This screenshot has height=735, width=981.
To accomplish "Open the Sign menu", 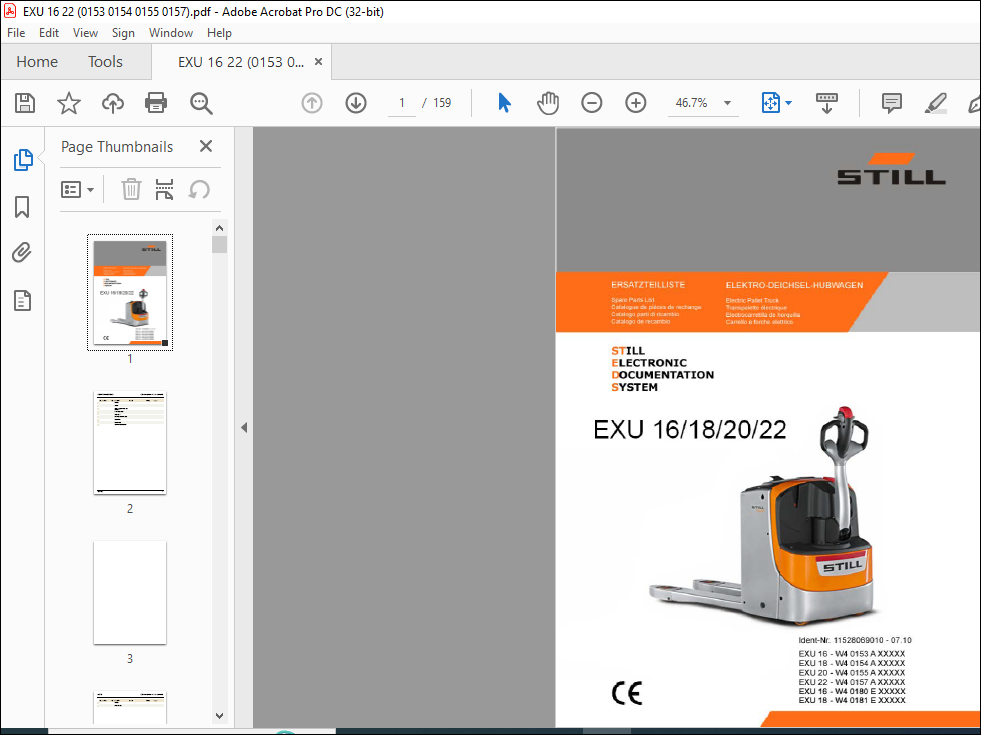I will click(123, 33).
